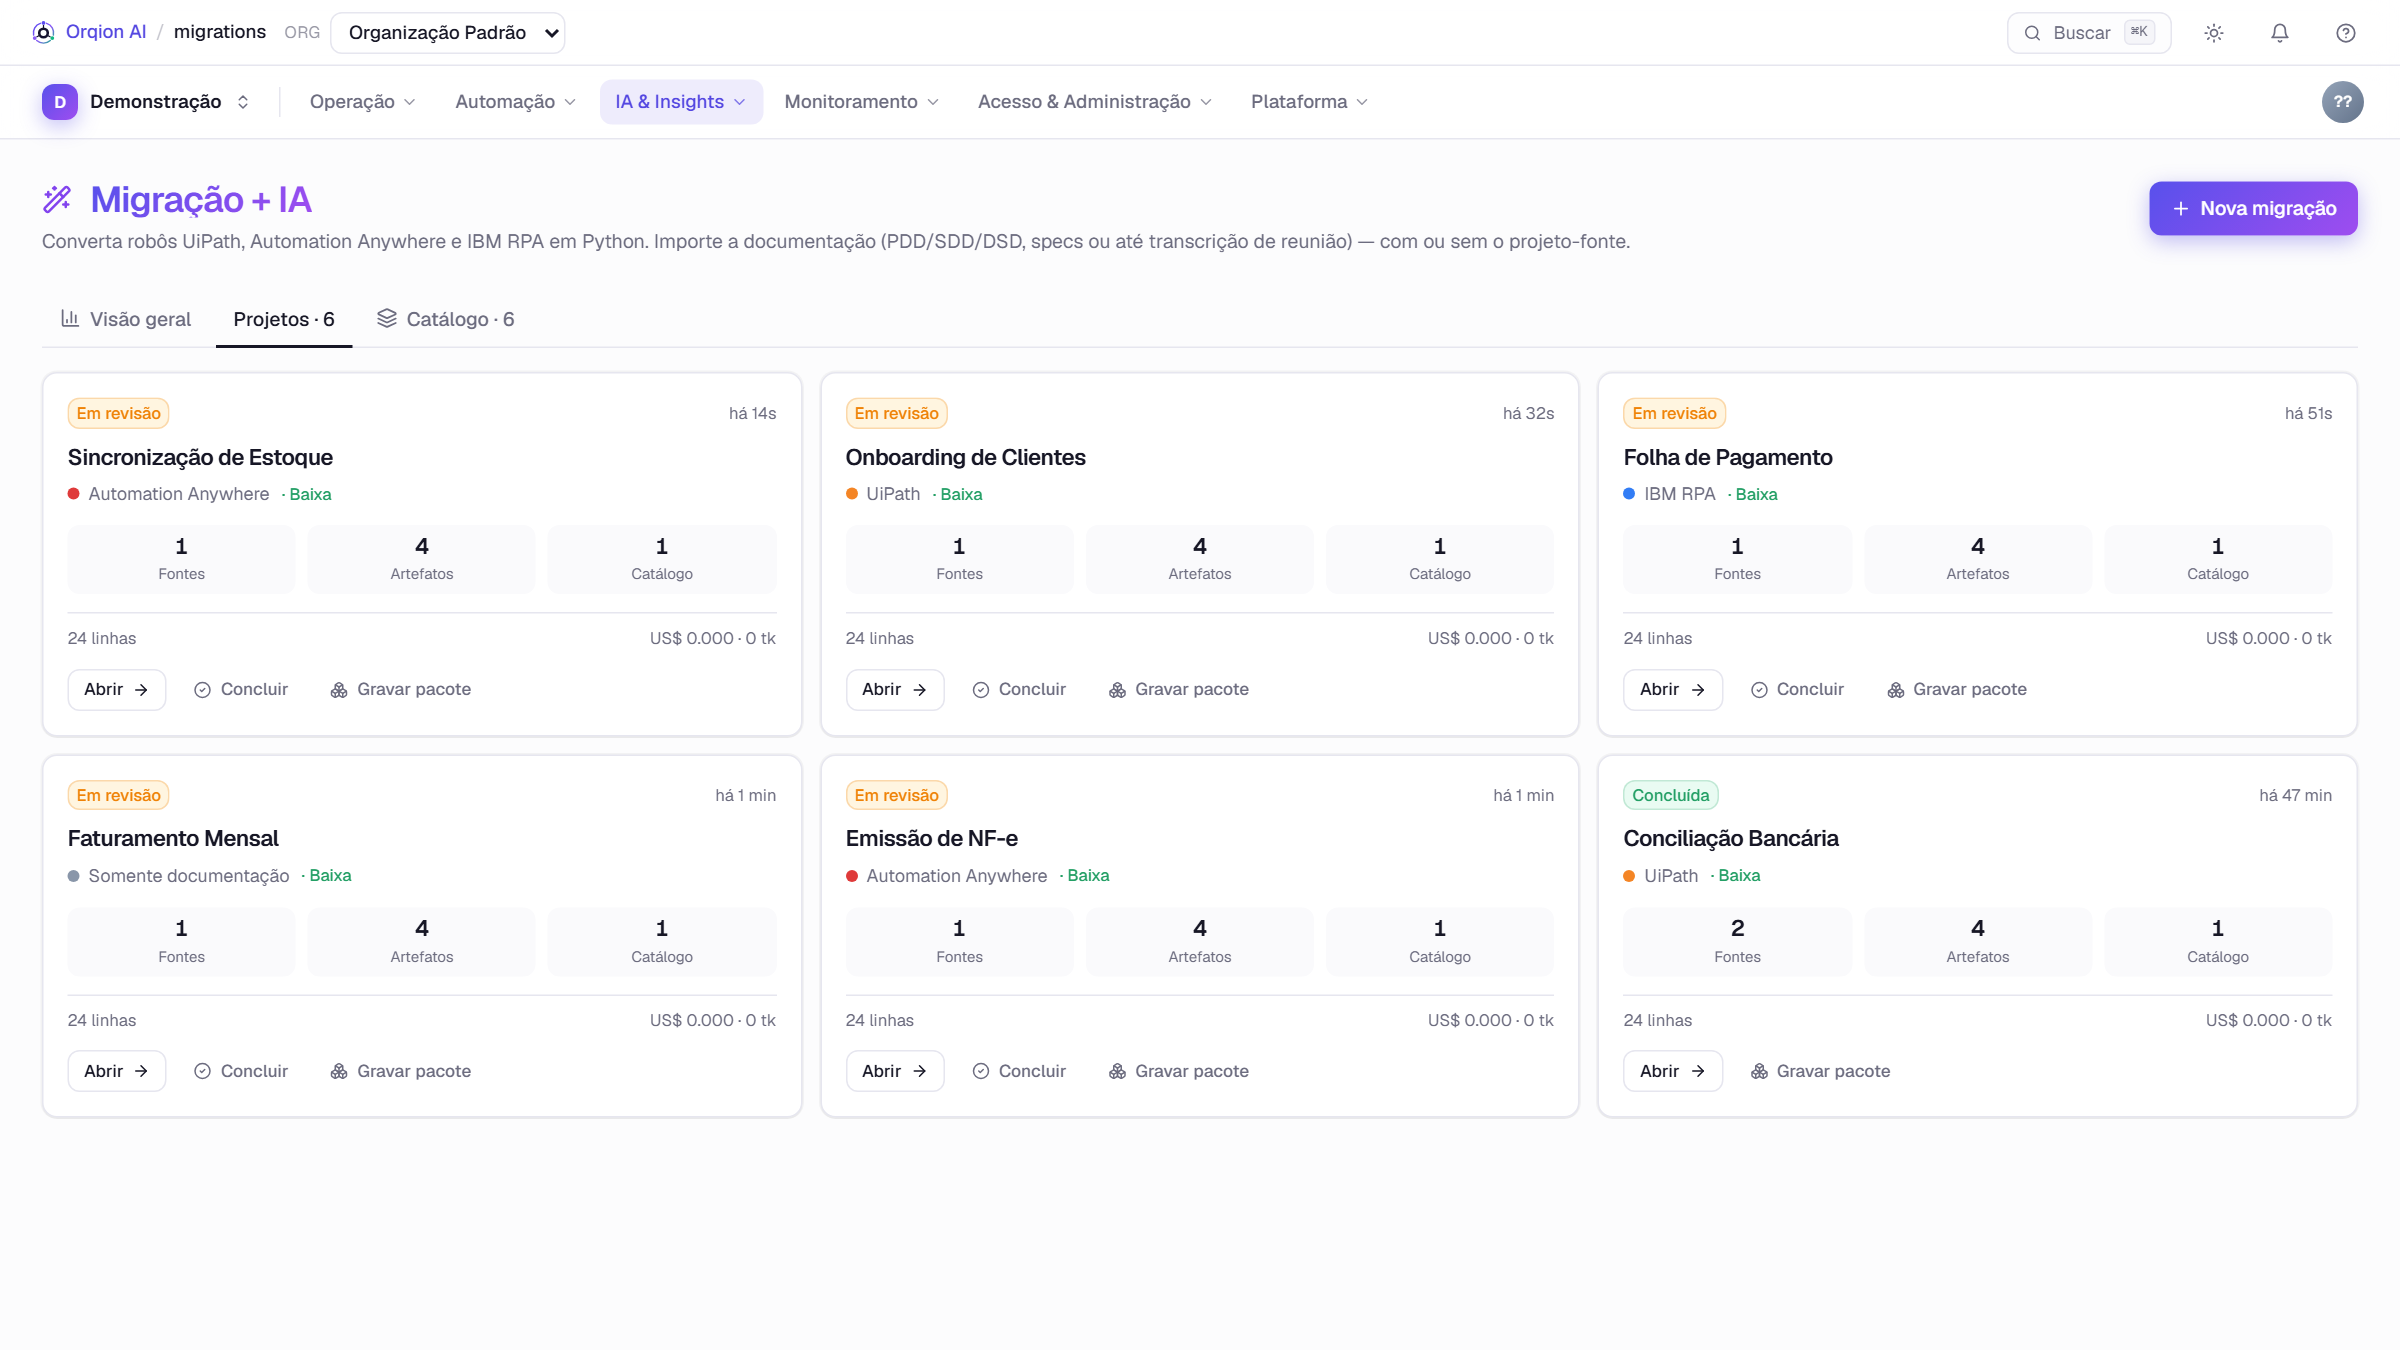Toggle the light/dark theme sun icon
2400x1350 pixels.
(x=2214, y=33)
